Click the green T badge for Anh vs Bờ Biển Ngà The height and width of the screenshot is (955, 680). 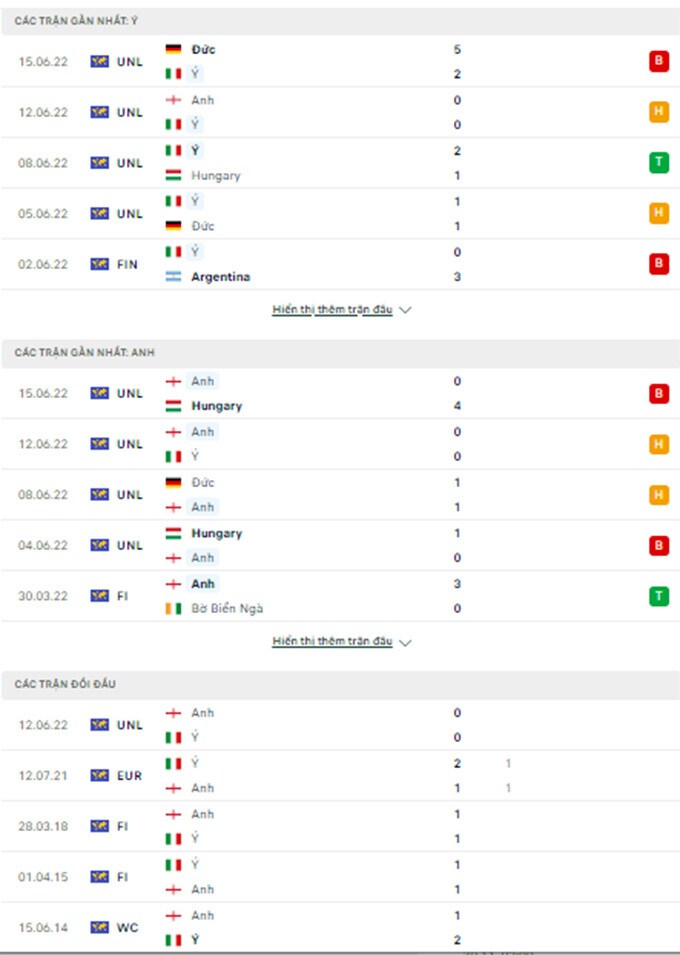point(658,596)
